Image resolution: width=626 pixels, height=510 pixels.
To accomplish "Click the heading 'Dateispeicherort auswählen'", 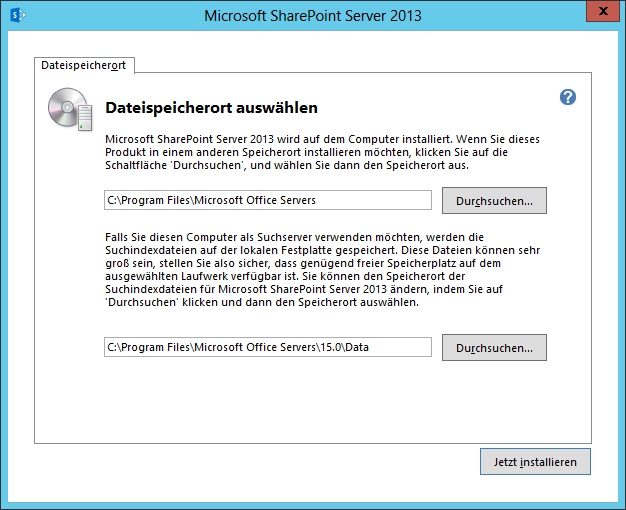I will click(211, 107).
